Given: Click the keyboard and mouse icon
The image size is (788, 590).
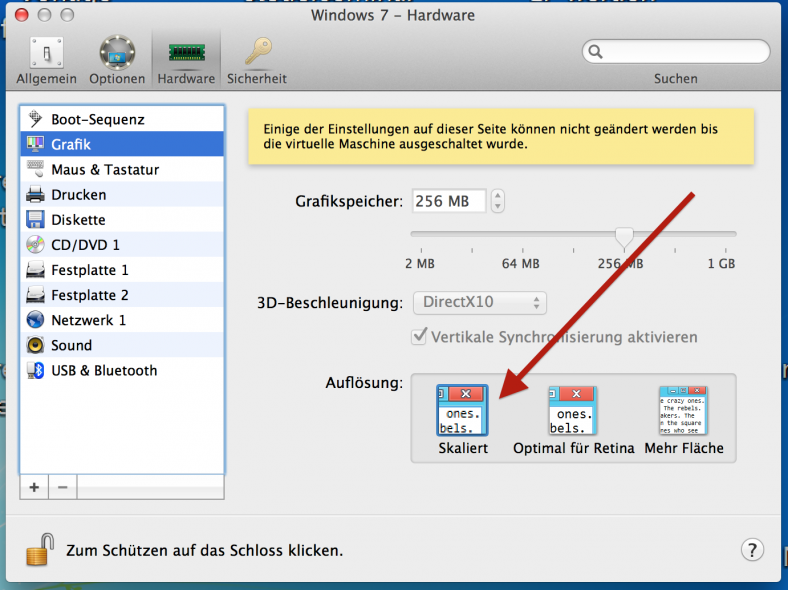Looking at the screenshot, I should tap(35, 169).
